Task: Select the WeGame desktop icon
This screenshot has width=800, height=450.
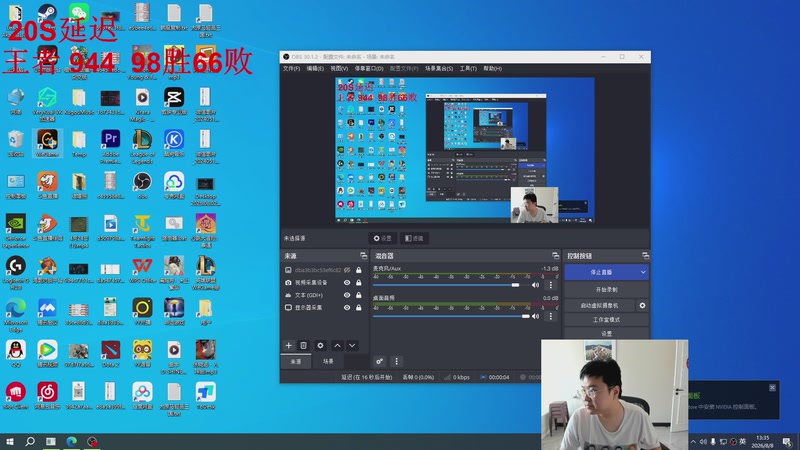Action: [x=47, y=143]
